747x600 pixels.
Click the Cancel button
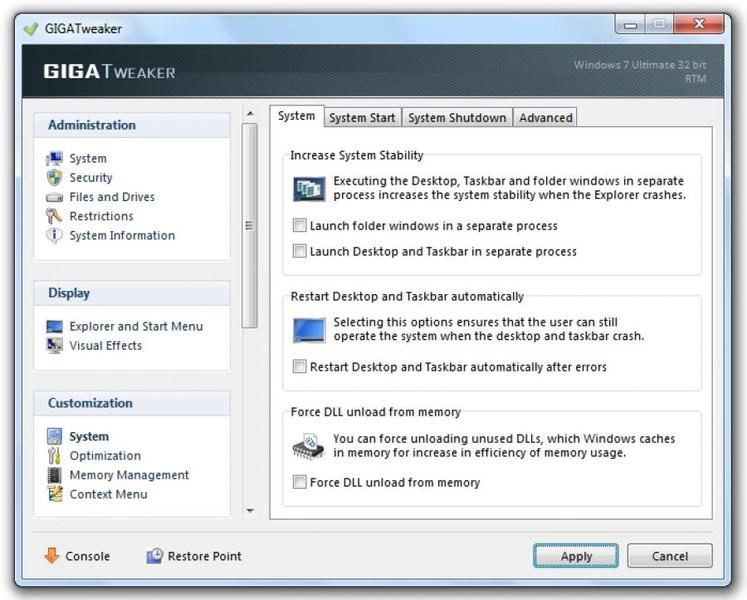(670, 556)
